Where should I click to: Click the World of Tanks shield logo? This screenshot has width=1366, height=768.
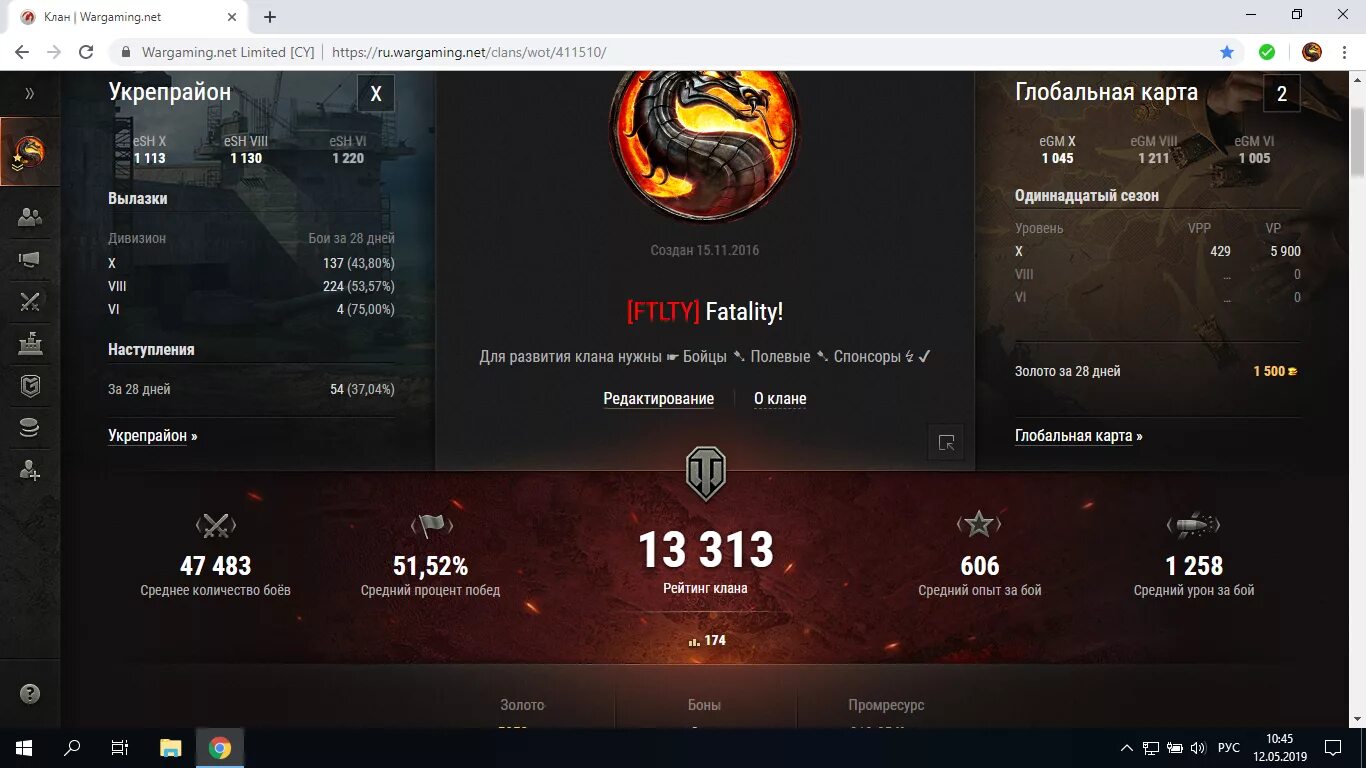pos(705,474)
